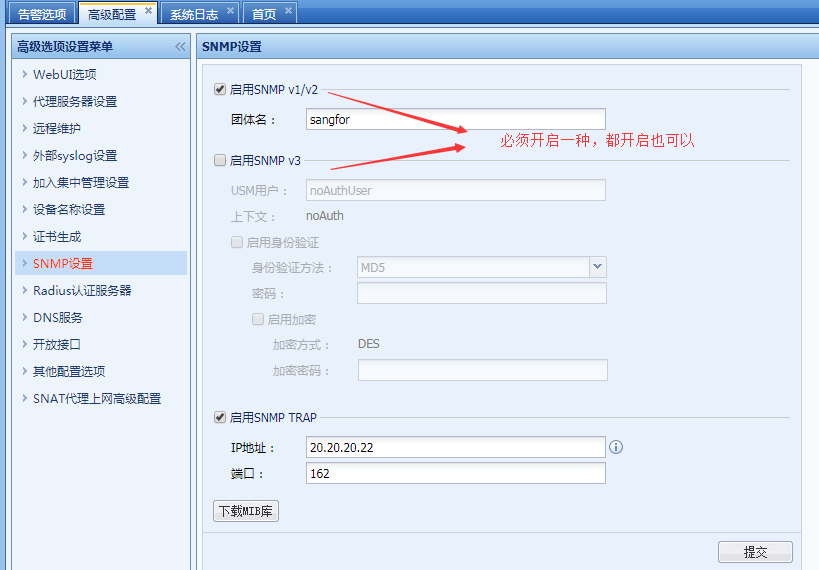The image size is (819, 570).
Task: Expand the 代理服务器设置 arrow
Action: [x=25, y=101]
